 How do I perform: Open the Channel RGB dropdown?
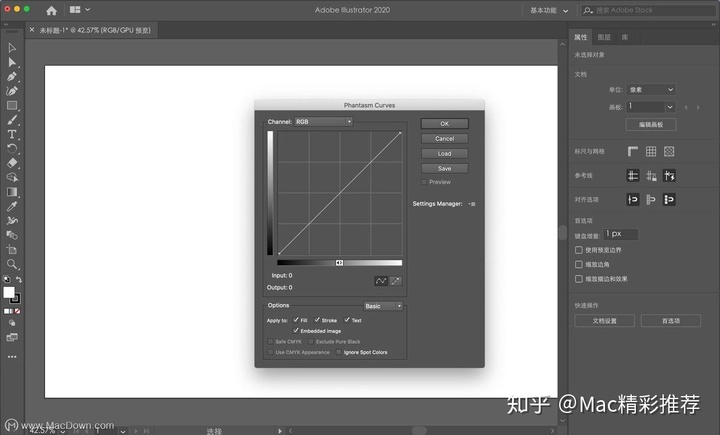pyautogui.click(x=324, y=122)
